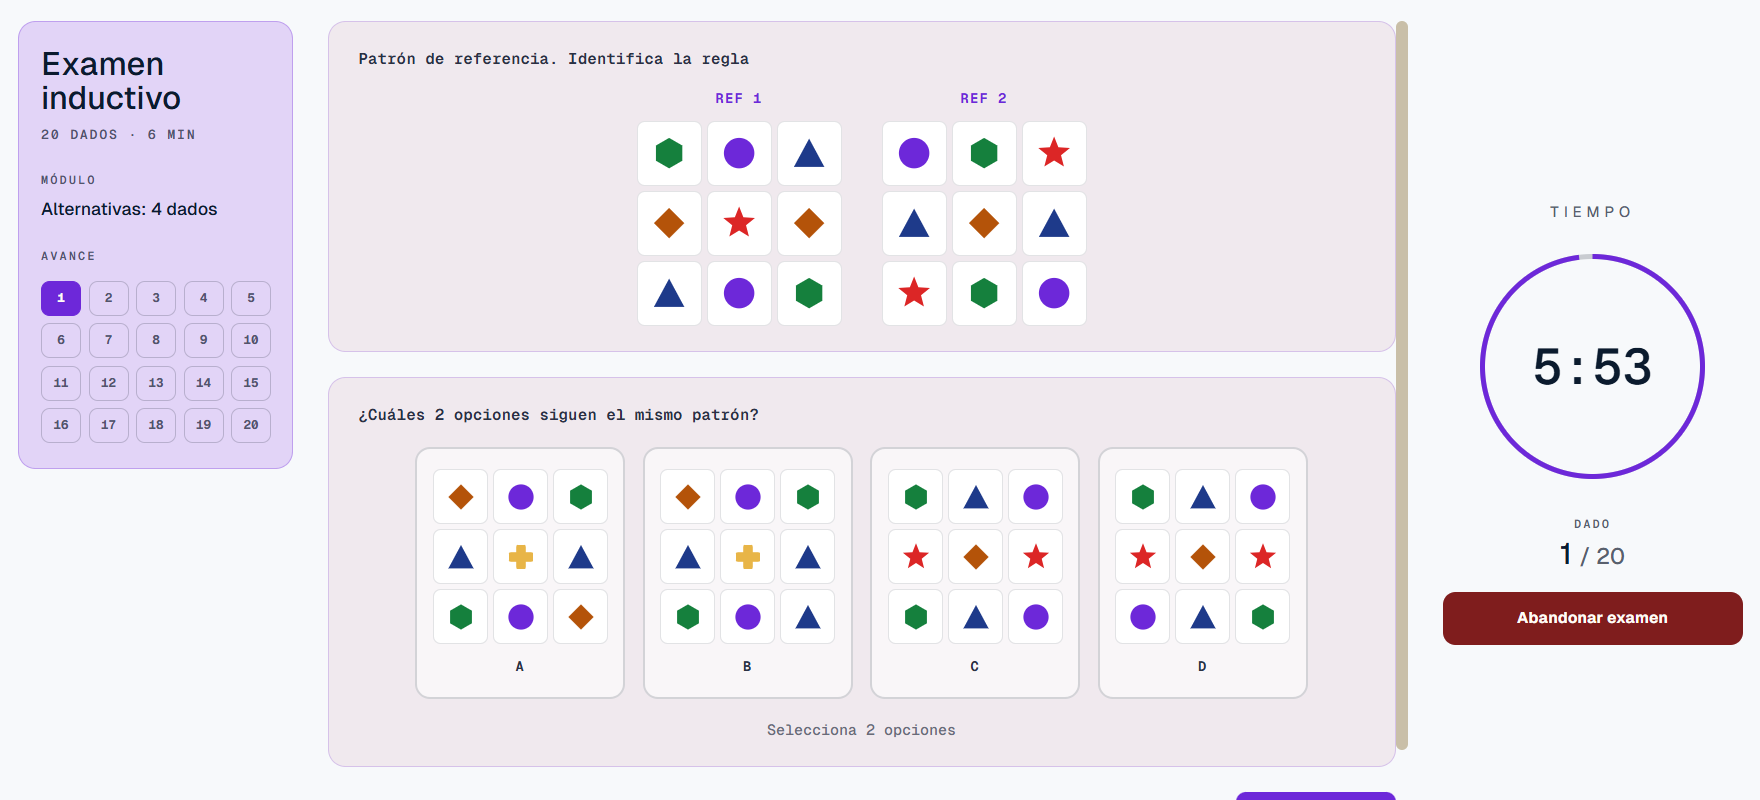Click yellow cross in center of option B

click(748, 557)
